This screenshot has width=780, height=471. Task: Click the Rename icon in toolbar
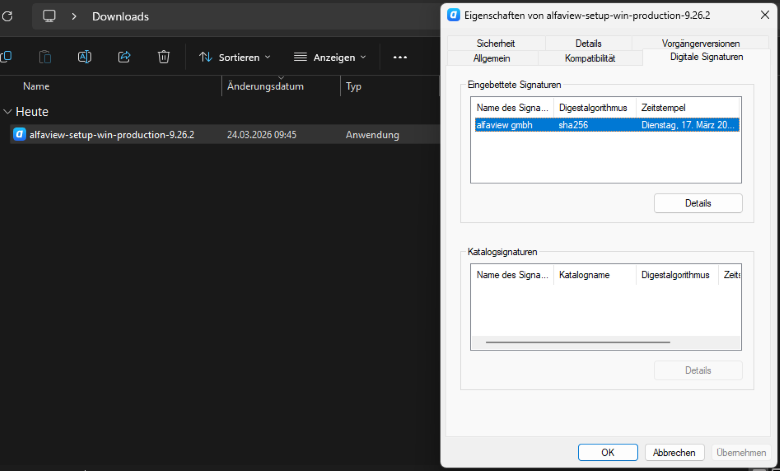click(x=85, y=57)
